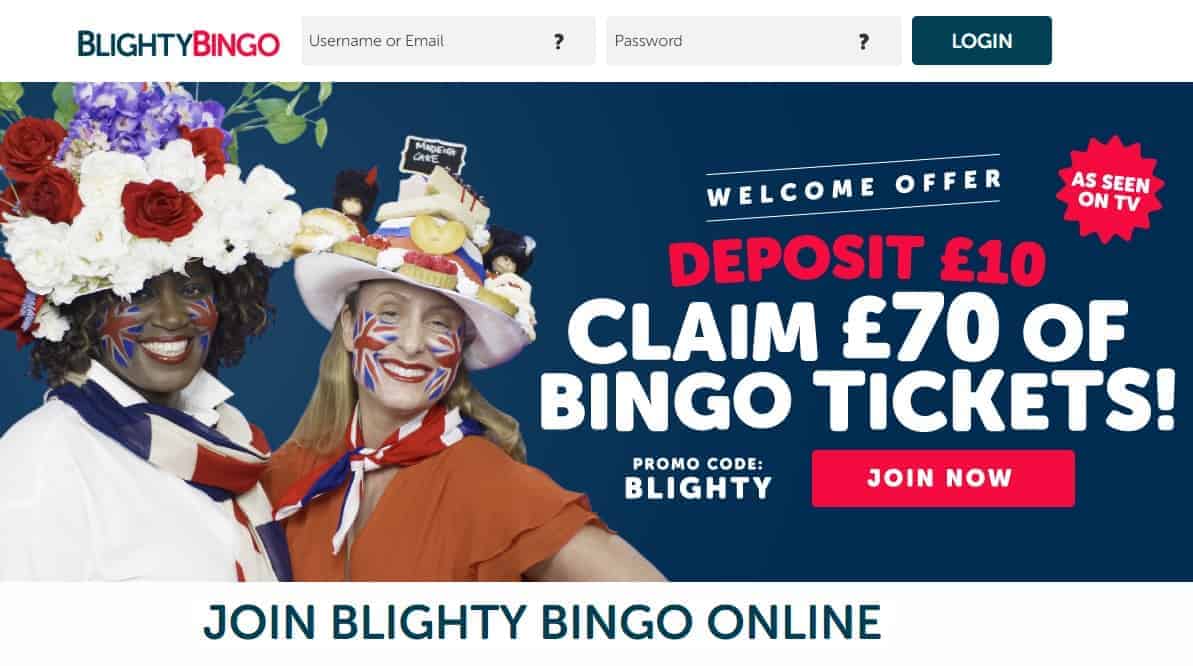The image size is (1193, 666).
Task: Click the Deposit £10 red text
Action: pyautogui.click(x=857, y=261)
